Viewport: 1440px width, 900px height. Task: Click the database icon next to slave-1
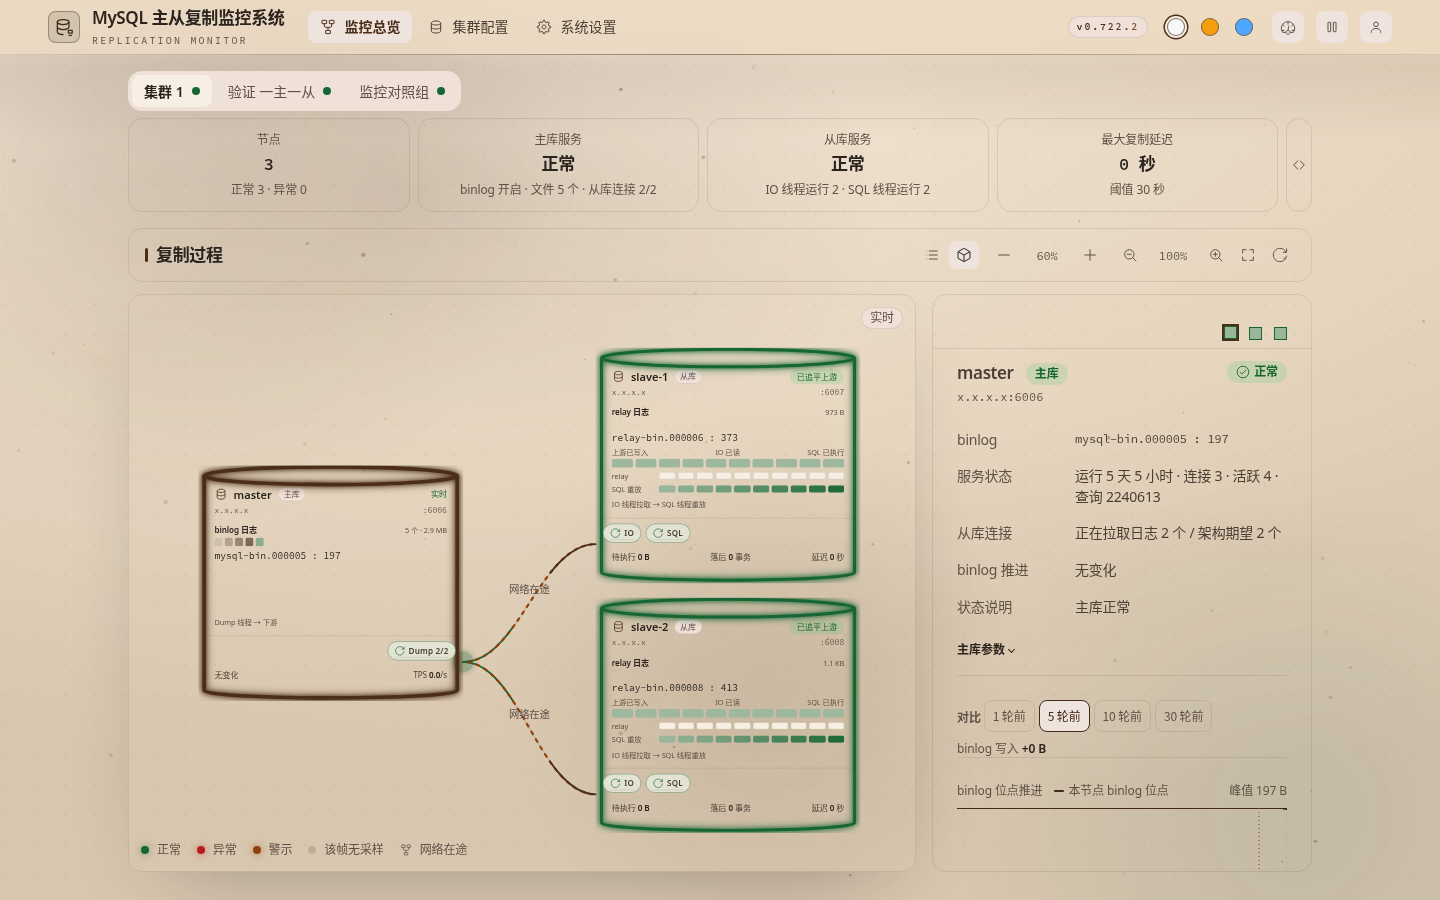pyautogui.click(x=618, y=377)
